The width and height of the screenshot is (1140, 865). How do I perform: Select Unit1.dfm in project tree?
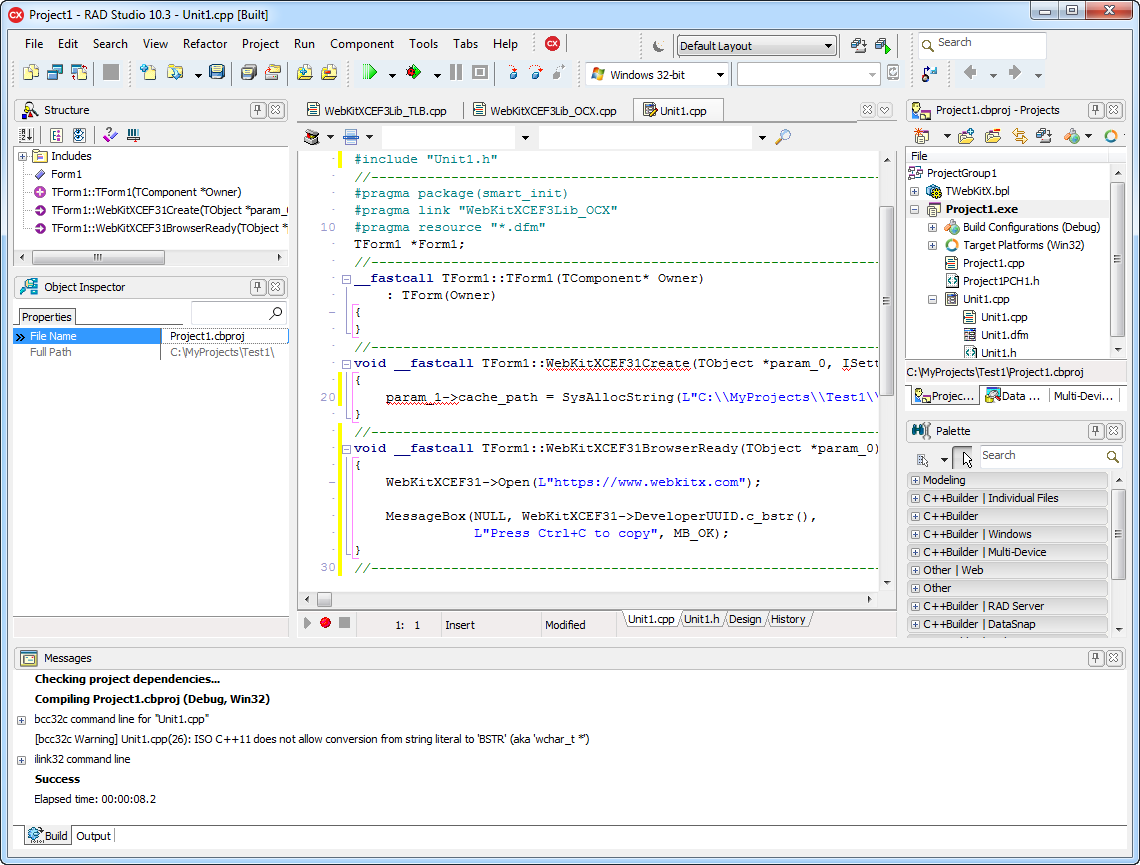click(x=1004, y=335)
